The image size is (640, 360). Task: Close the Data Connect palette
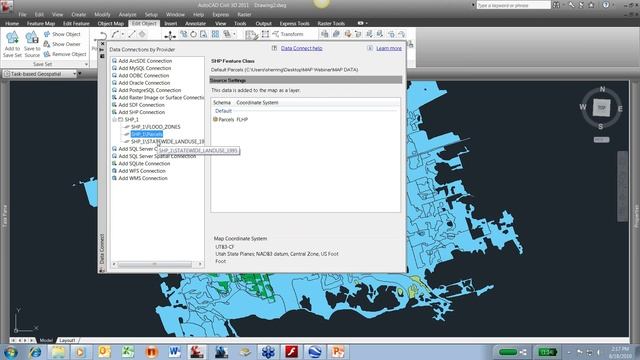point(102,44)
